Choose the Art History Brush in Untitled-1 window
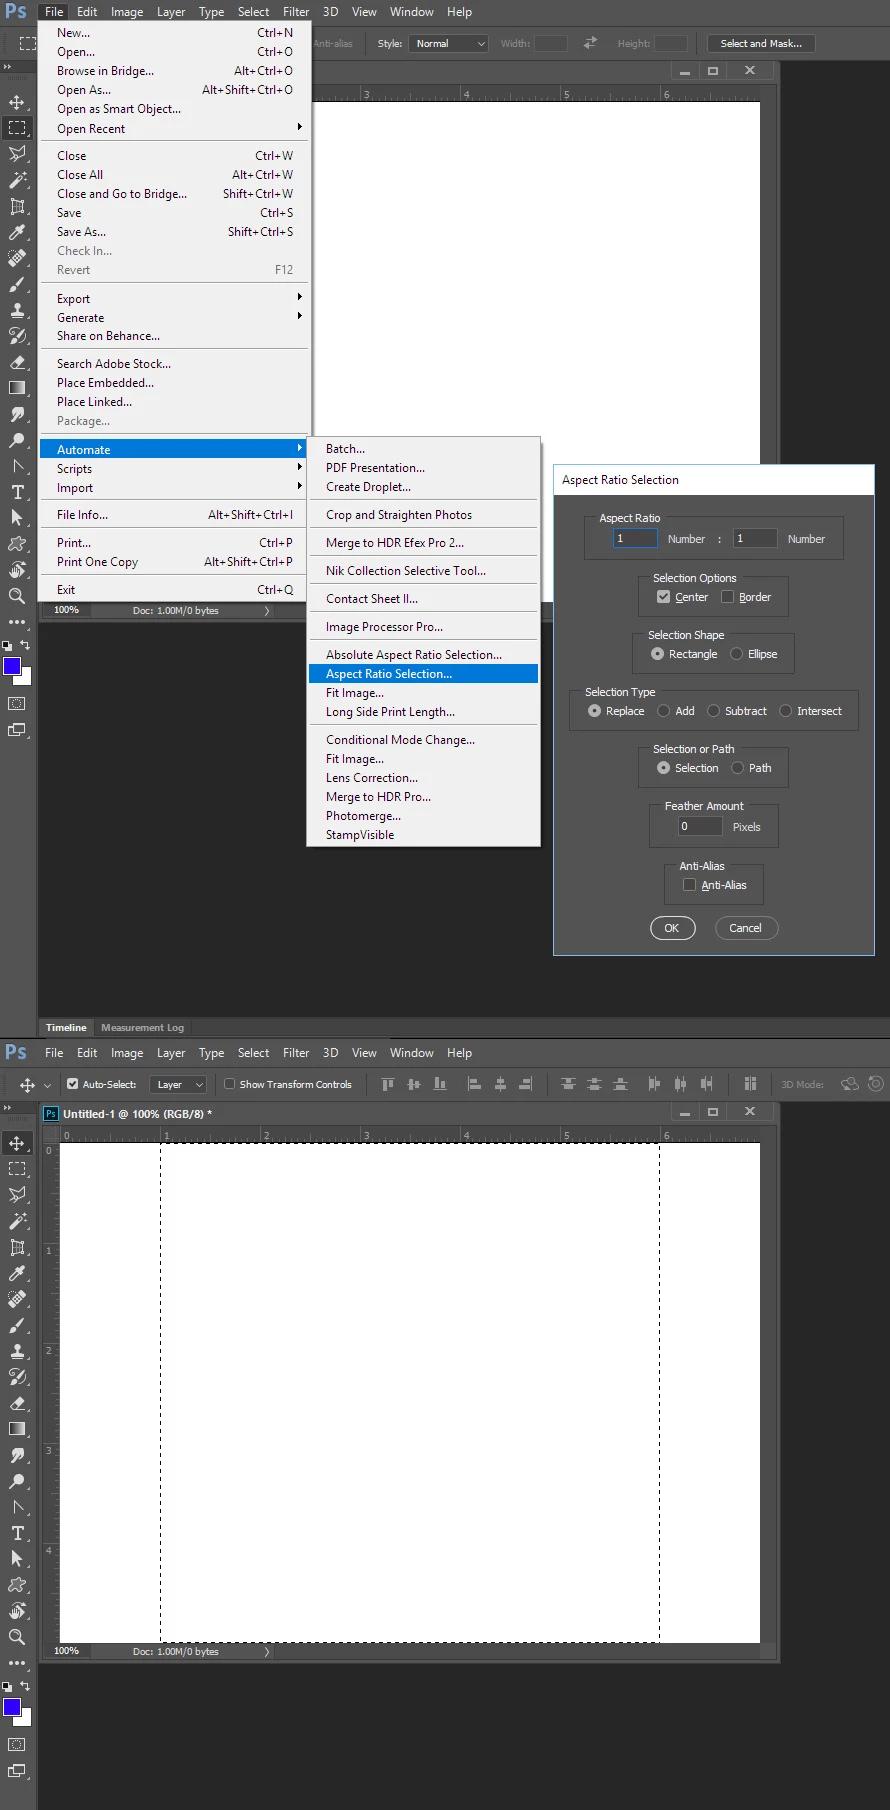 pyautogui.click(x=17, y=1377)
